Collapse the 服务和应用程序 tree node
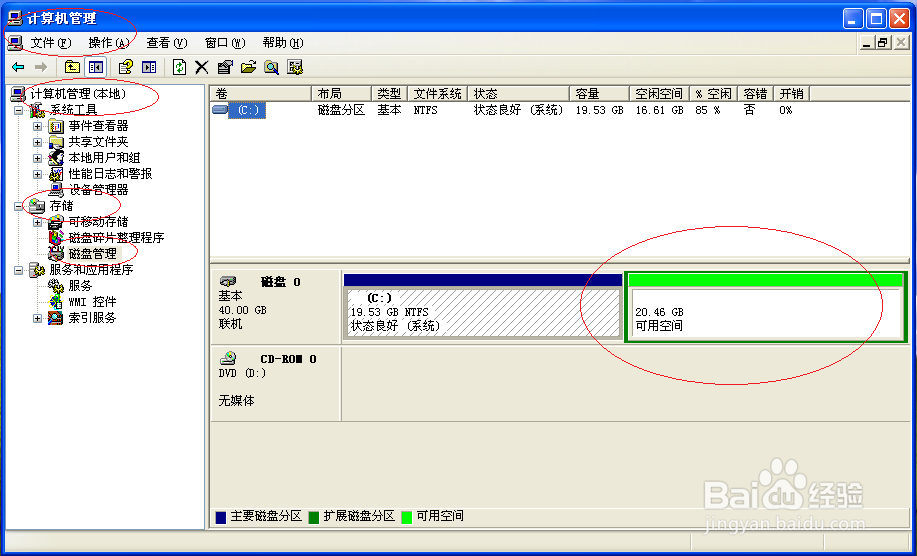917x556 pixels. pyautogui.click(x=19, y=270)
